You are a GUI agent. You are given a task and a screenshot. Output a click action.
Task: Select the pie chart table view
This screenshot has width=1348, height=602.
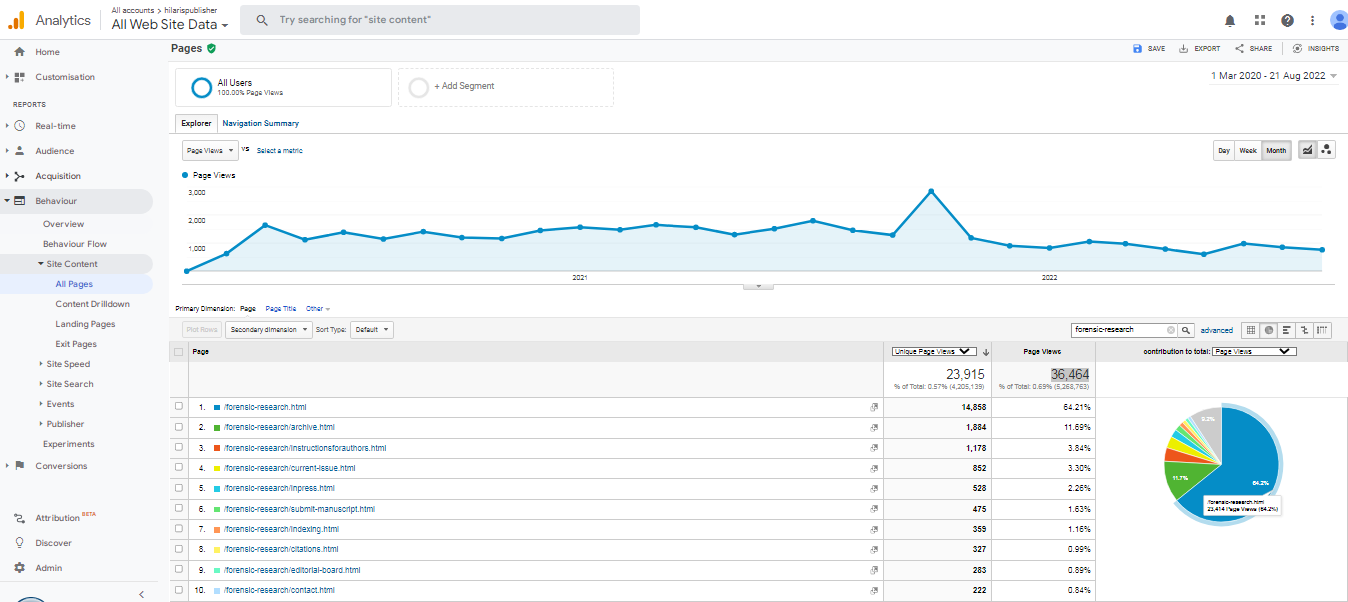tap(1268, 330)
